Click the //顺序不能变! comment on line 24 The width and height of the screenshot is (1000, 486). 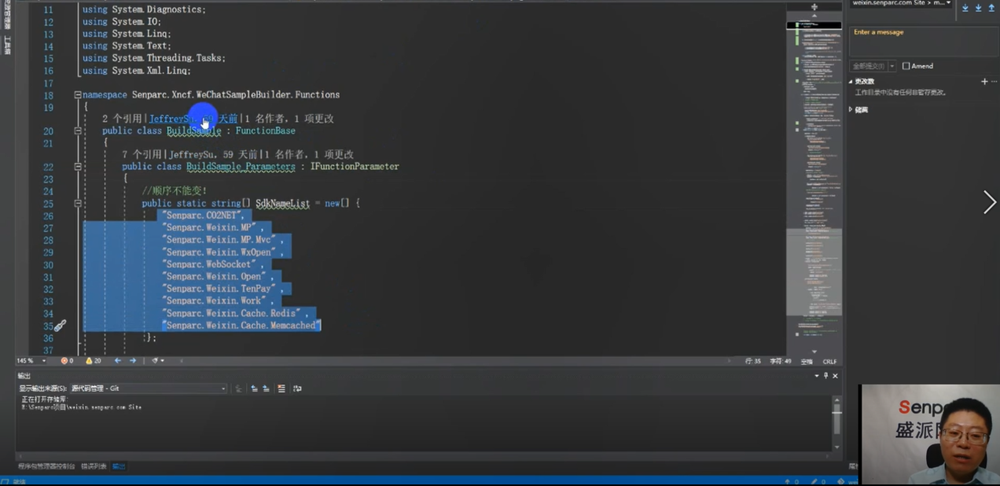click(175, 191)
